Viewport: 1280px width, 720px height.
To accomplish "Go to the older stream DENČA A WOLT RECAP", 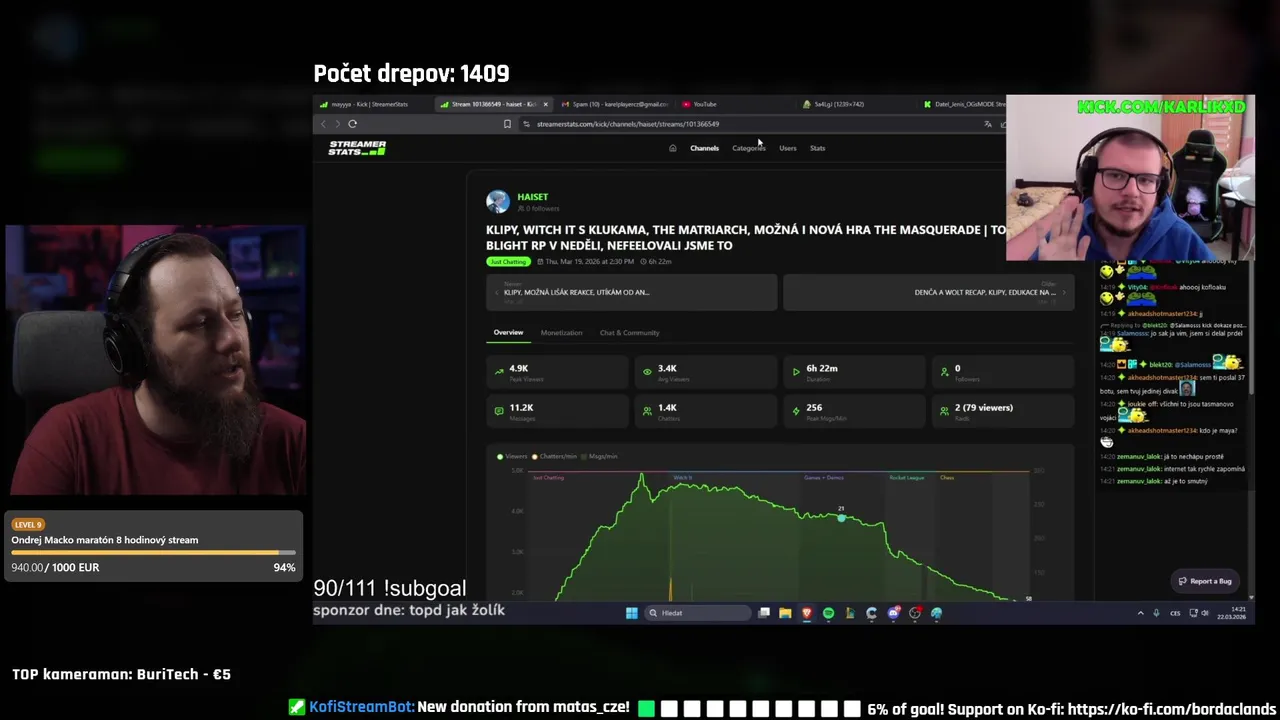I will click(929, 292).
